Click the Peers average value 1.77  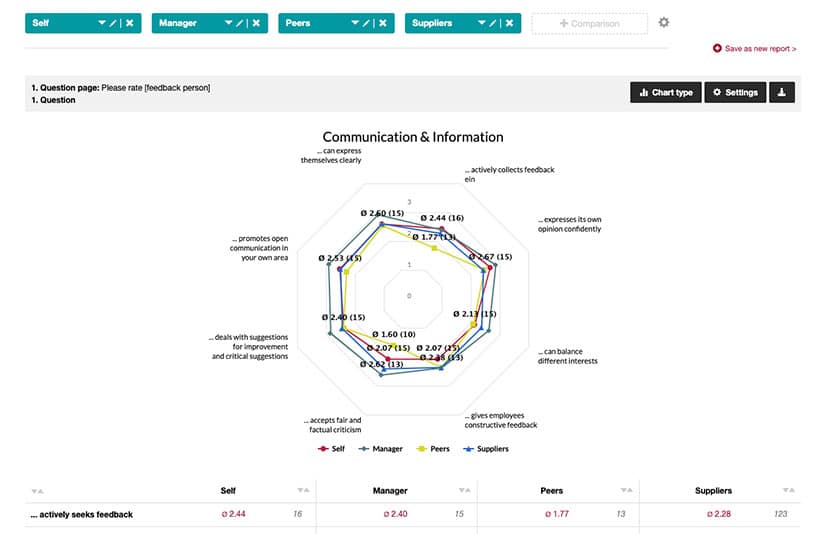coord(557,514)
